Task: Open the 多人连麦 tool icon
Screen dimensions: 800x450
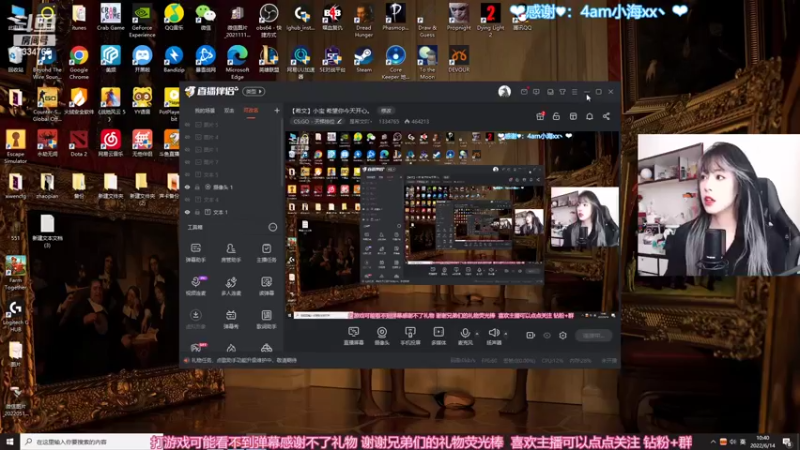Action: pyautogui.click(x=231, y=286)
